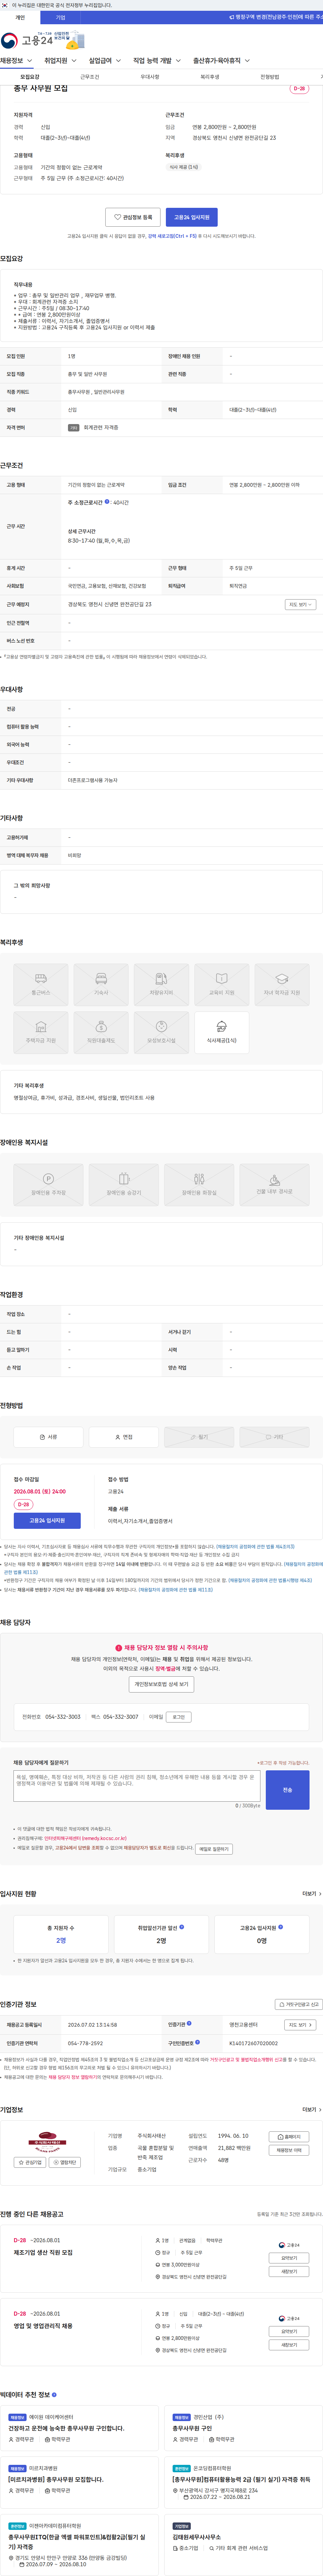This screenshot has width=323, height=2576.
Task: Open 개인정보보호법 상세 보기
Action: pos(161,1684)
